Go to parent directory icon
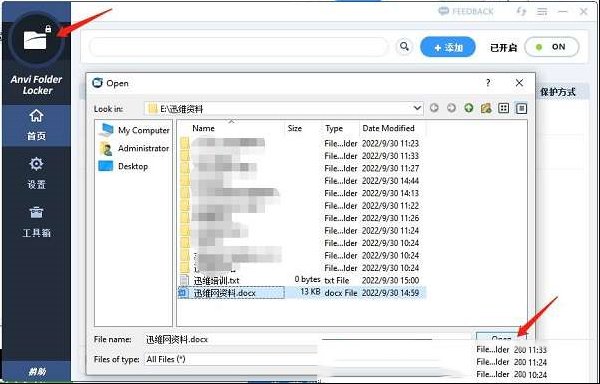Image resolution: width=600 pixels, height=384 pixels. coord(468,108)
